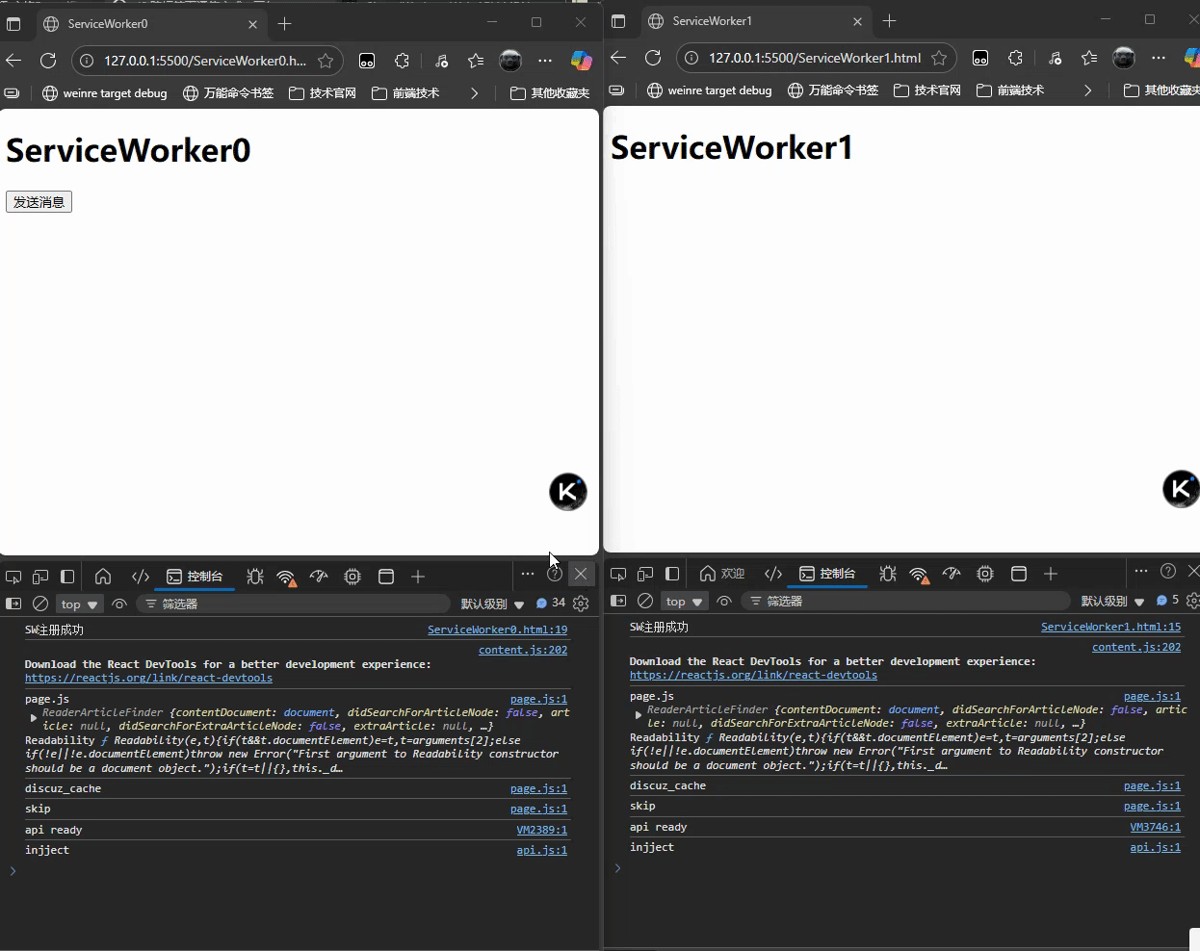Open the Elements panel in right DevTools

tap(773, 574)
